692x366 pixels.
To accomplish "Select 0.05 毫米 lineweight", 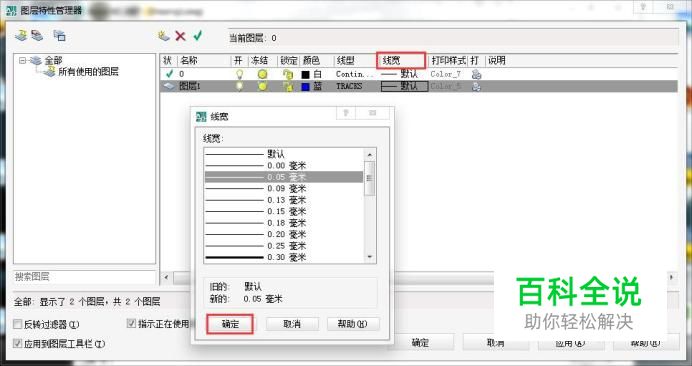I will pyautogui.click(x=284, y=177).
